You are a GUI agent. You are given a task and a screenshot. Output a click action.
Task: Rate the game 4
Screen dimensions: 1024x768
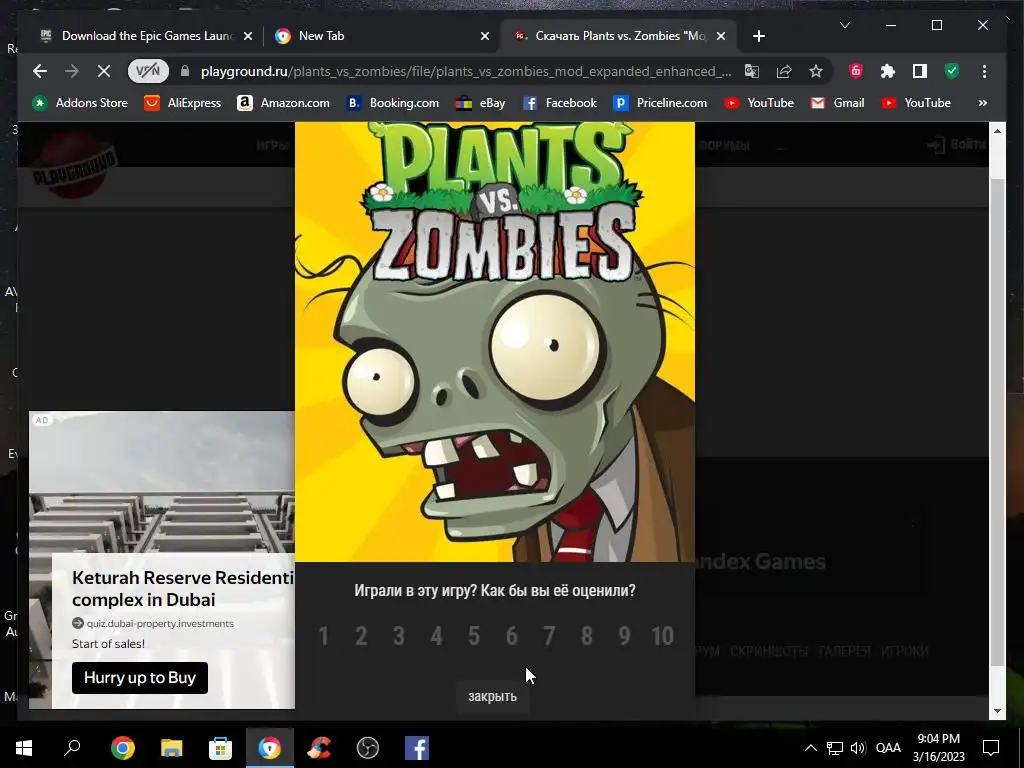tap(436, 636)
